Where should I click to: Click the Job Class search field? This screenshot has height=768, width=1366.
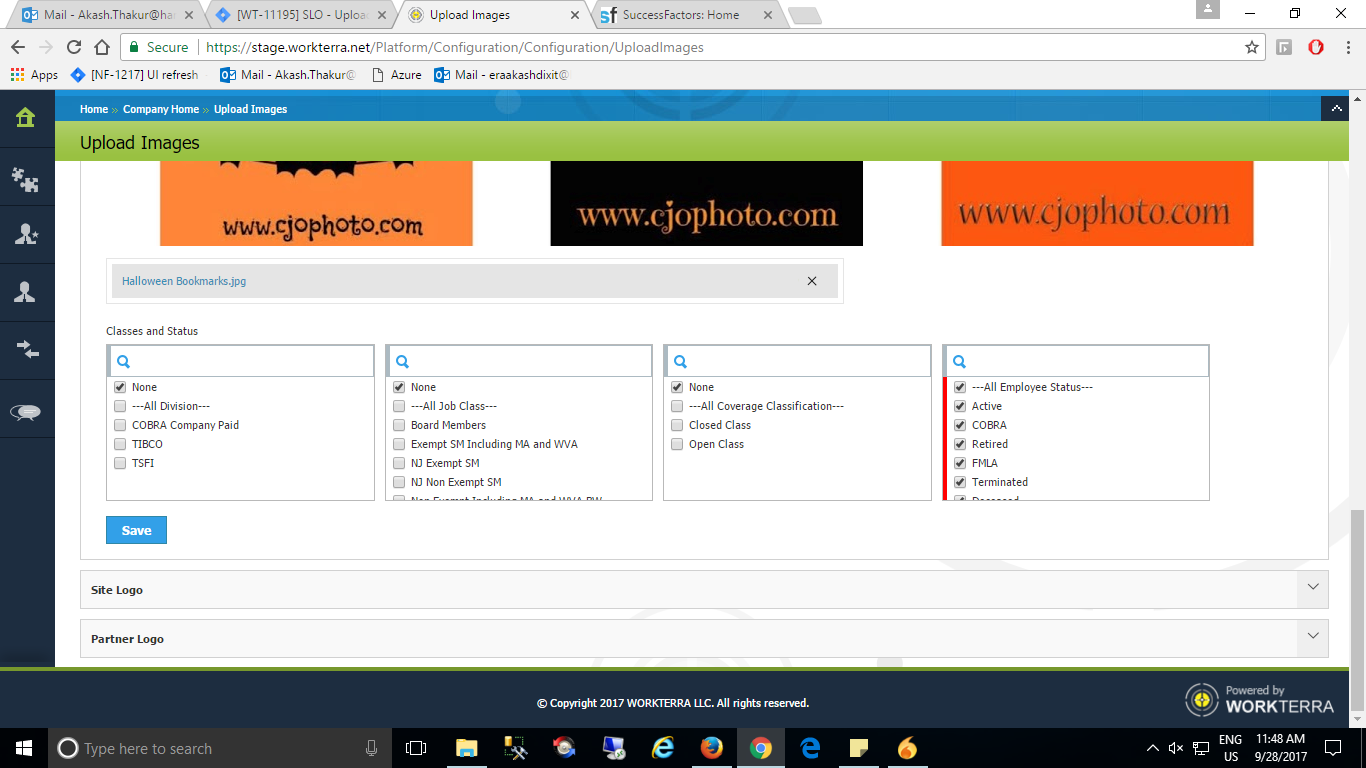click(x=519, y=362)
